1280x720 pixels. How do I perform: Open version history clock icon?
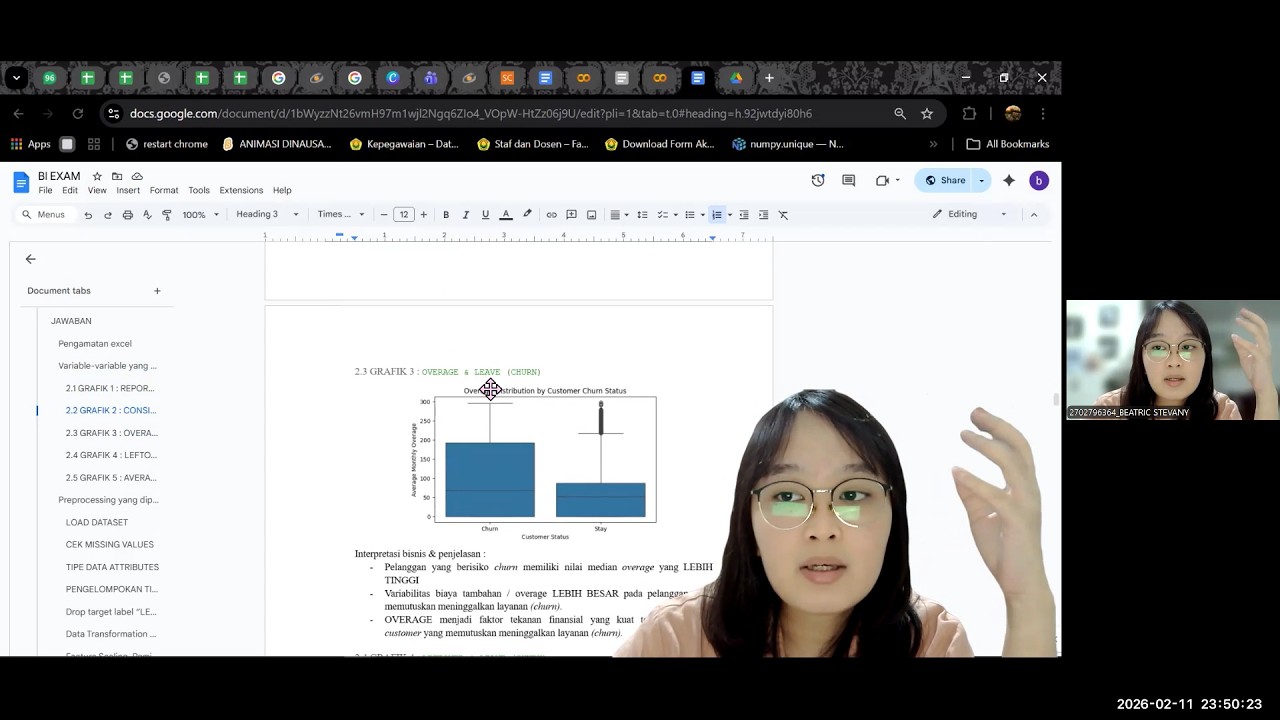[818, 181]
